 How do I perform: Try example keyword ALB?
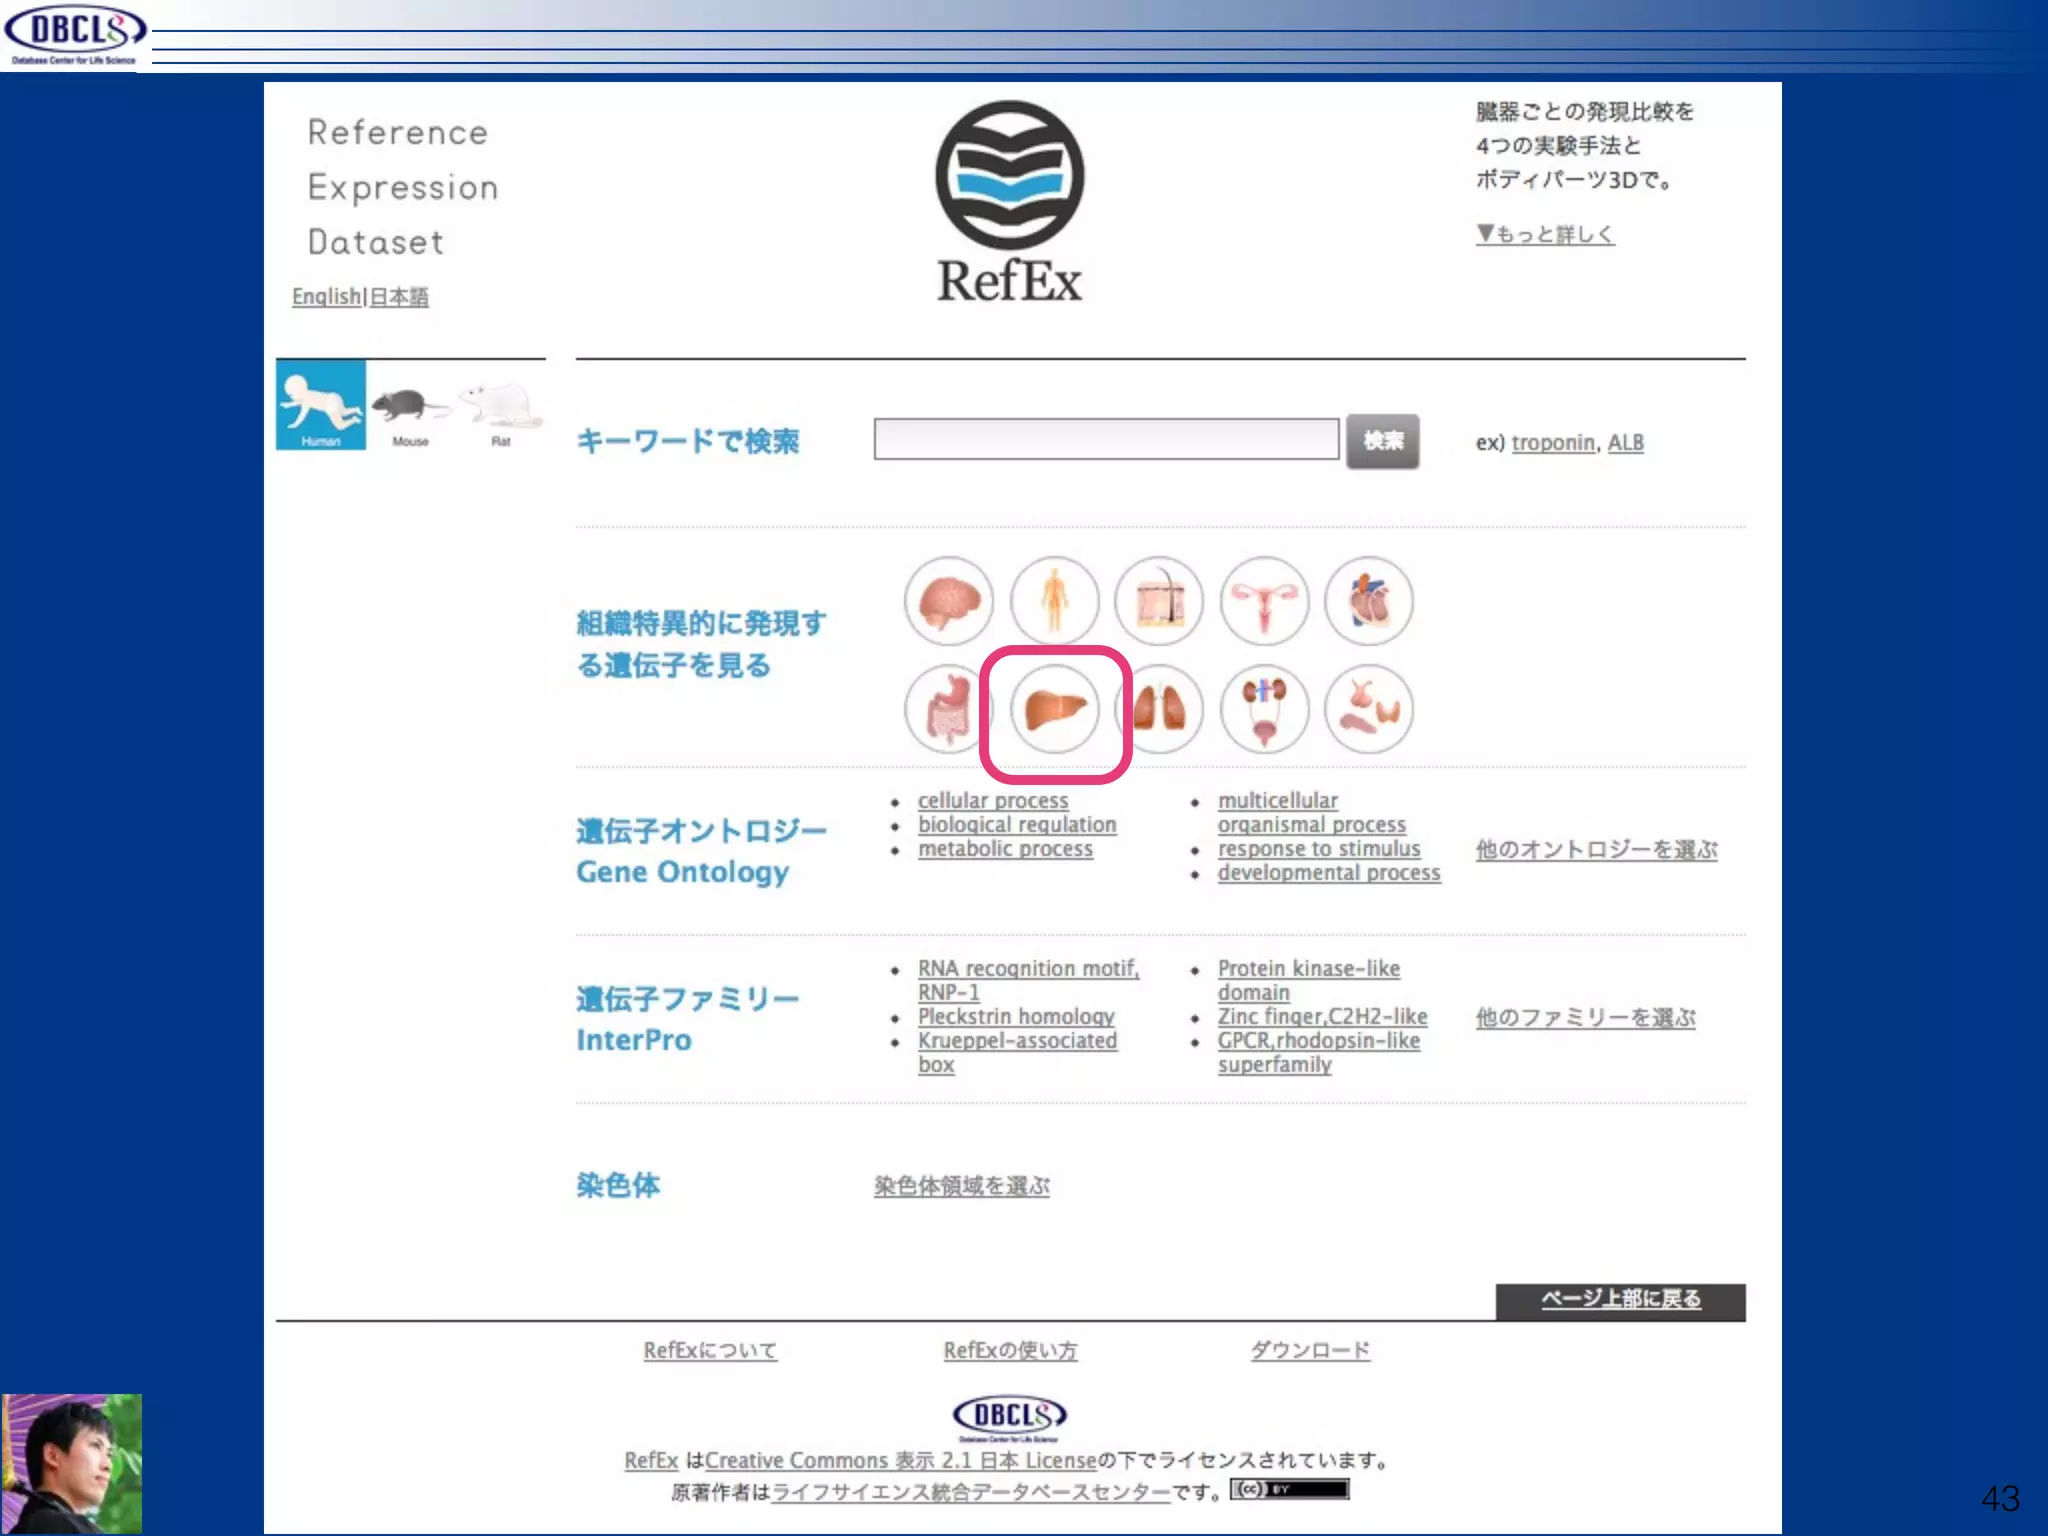pos(1625,442)
